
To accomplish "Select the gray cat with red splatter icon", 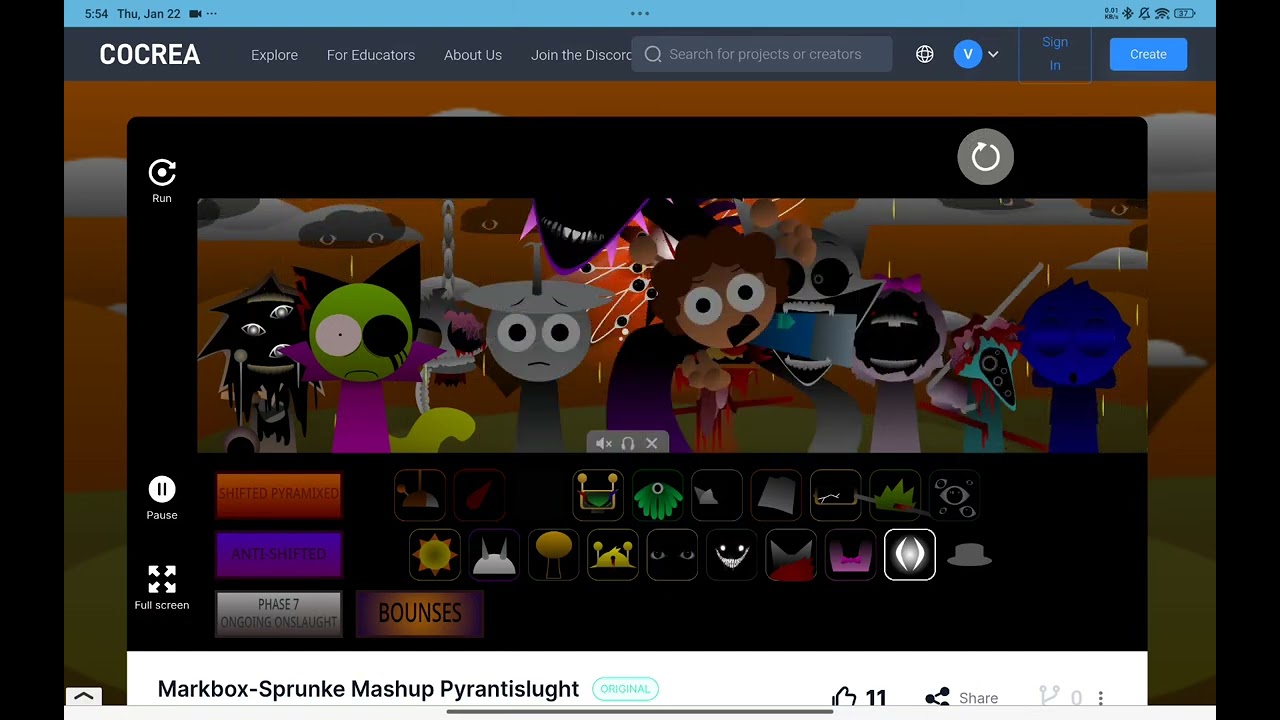I will pos(791,555).
